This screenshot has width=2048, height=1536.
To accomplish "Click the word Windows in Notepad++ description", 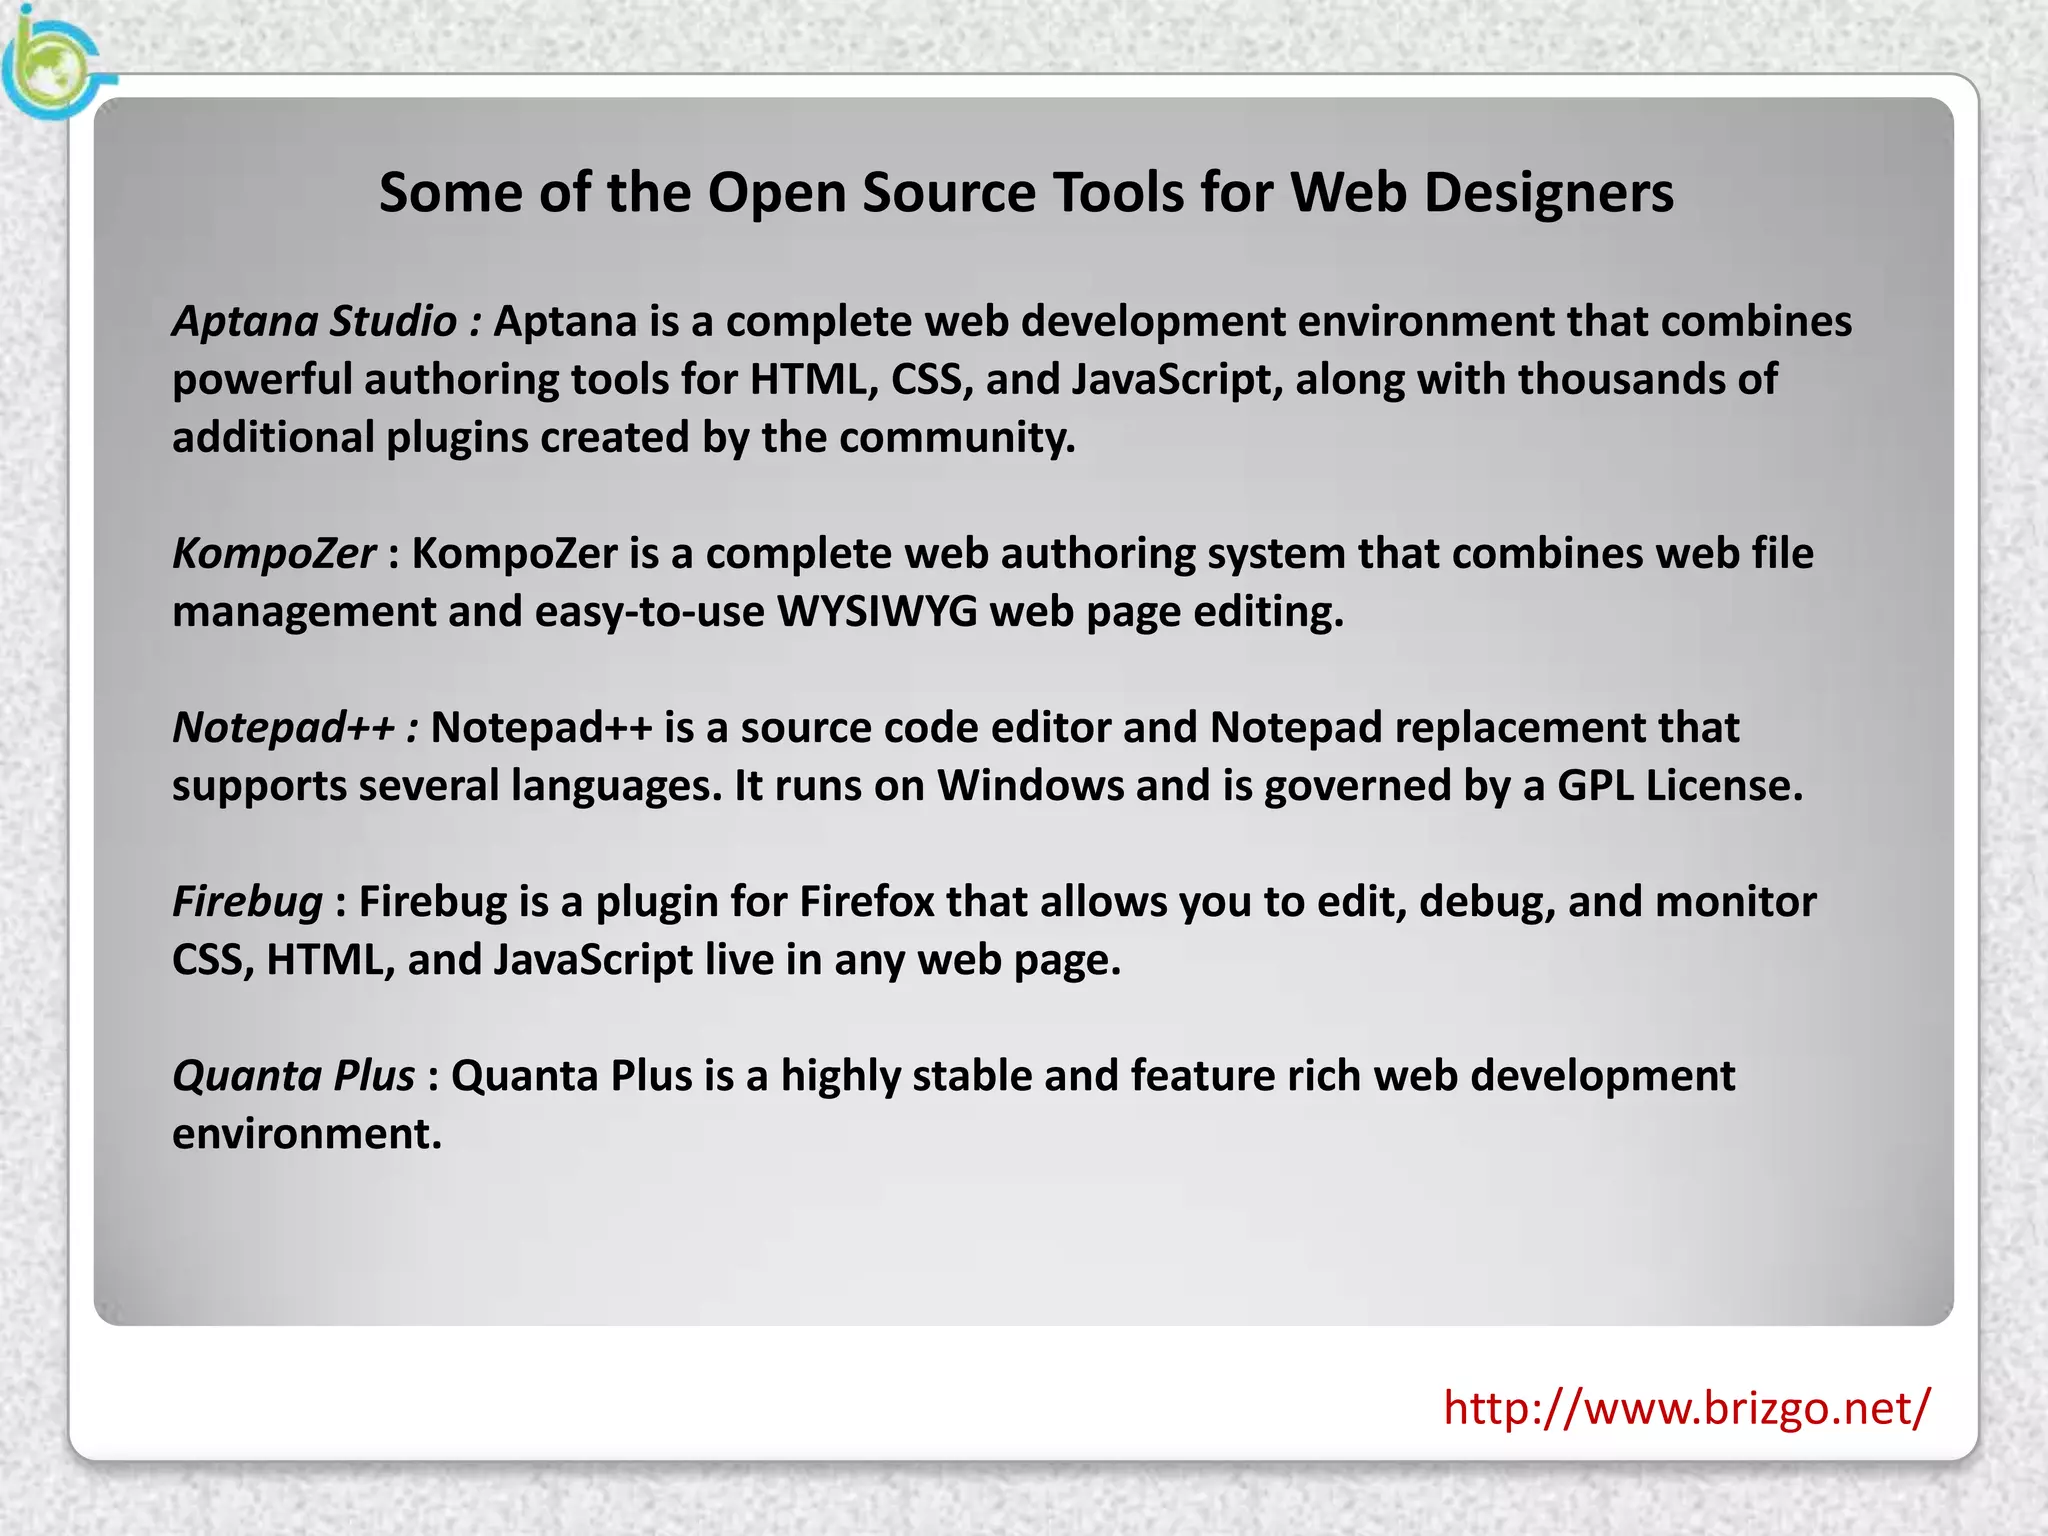I will pyautogui.click(x=1030, y=786).
